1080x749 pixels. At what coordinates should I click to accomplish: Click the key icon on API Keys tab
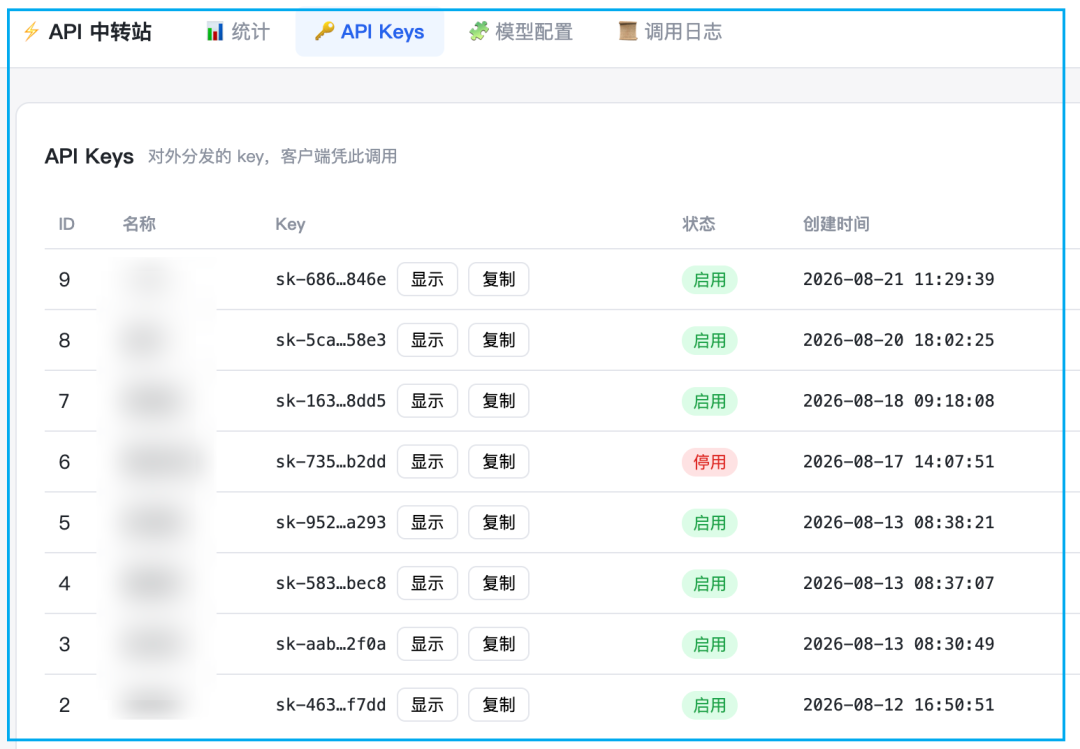(x=324, y=32)
